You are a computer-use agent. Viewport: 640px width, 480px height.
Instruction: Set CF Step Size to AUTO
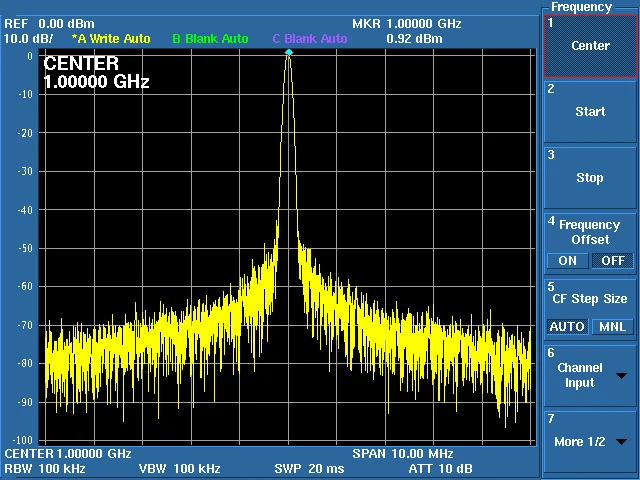coord(567,327)
